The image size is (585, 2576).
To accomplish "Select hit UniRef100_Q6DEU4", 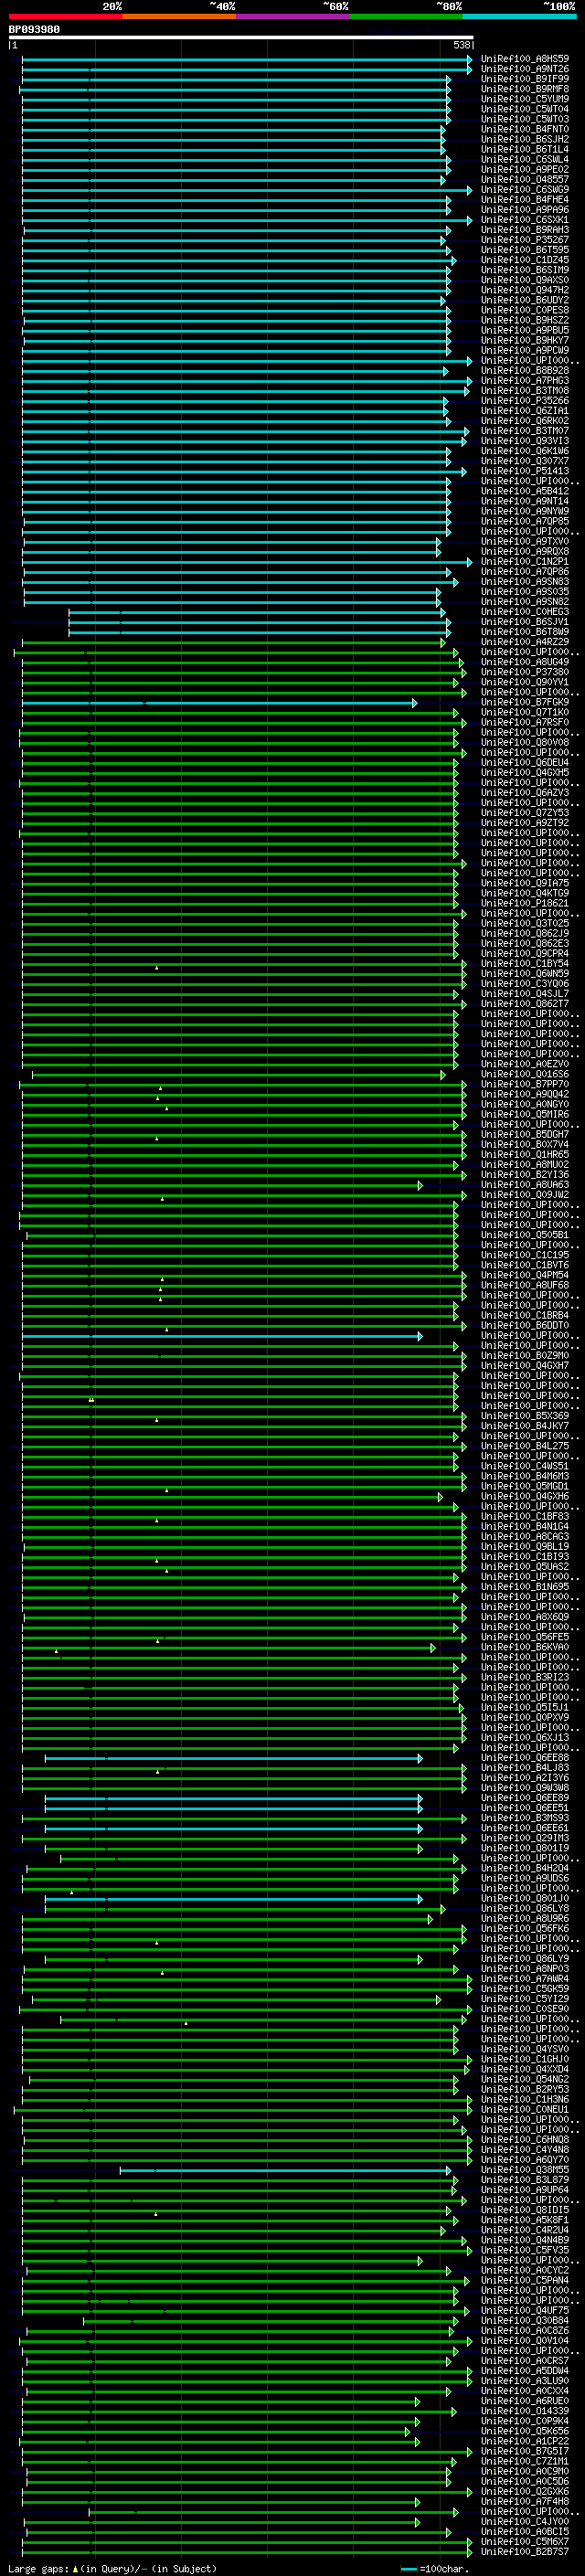I will tap(525, 763).
